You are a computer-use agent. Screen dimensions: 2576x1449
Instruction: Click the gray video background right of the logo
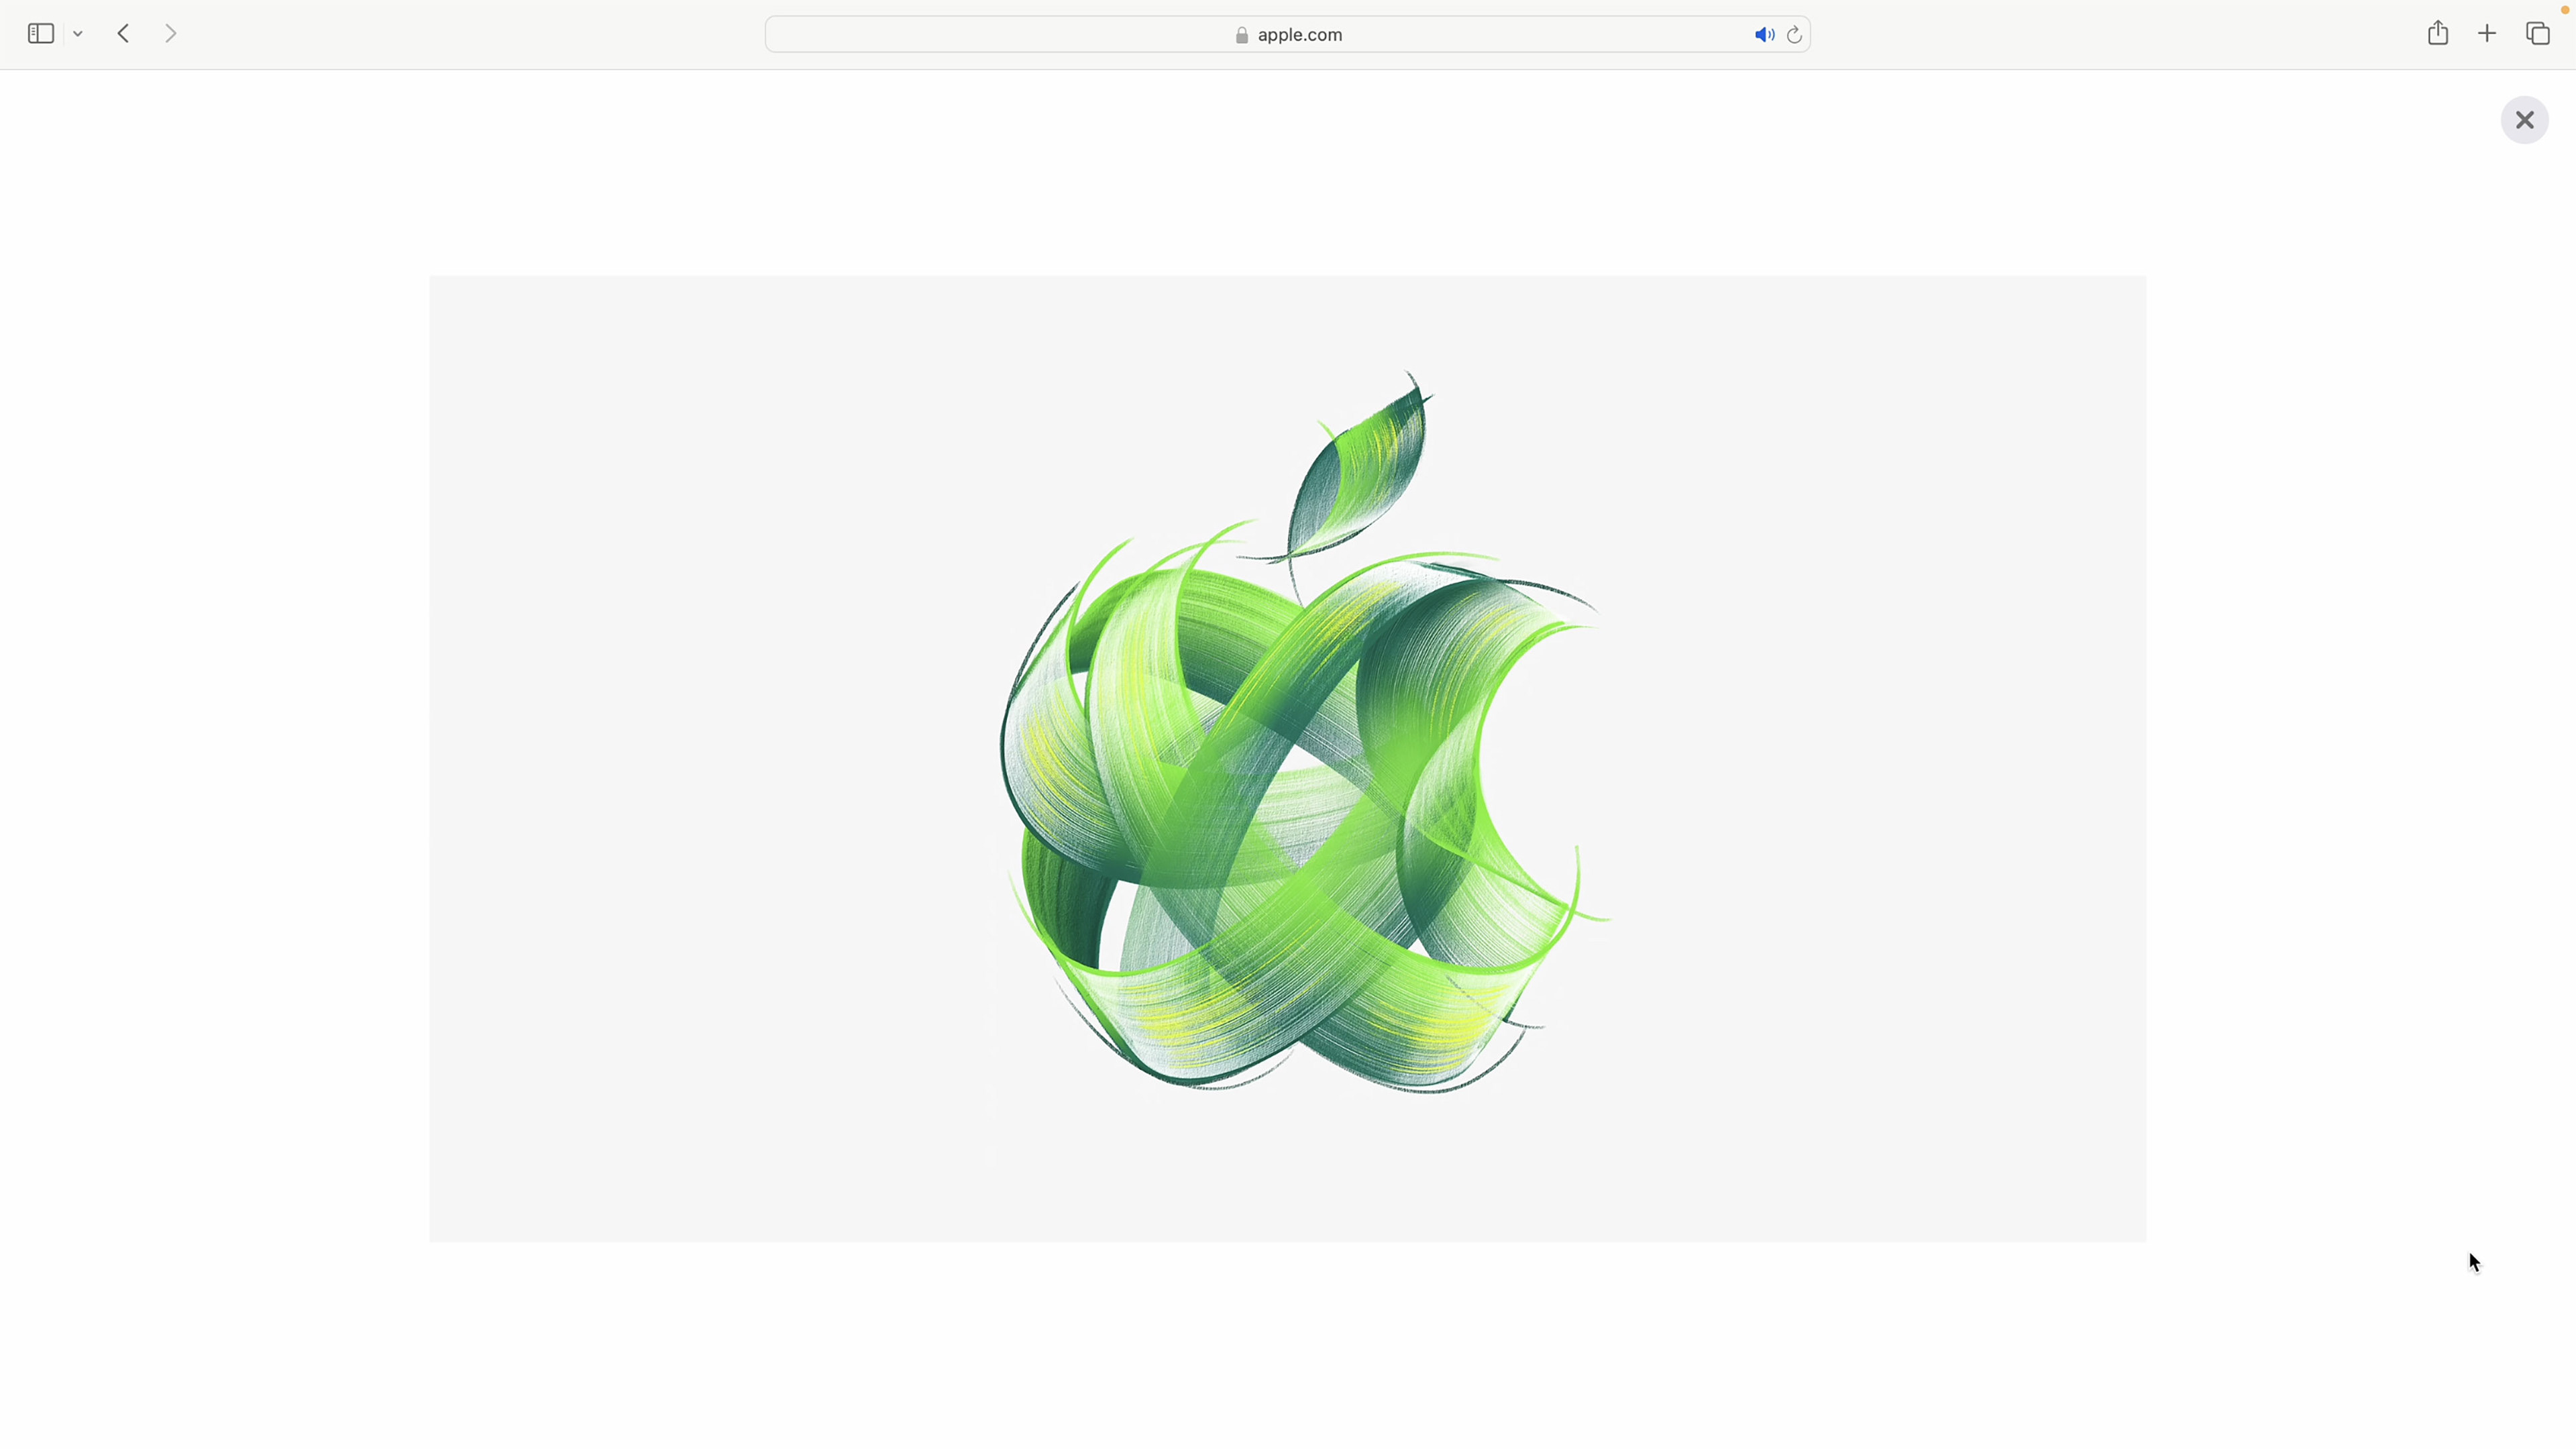coord(1880,760)
